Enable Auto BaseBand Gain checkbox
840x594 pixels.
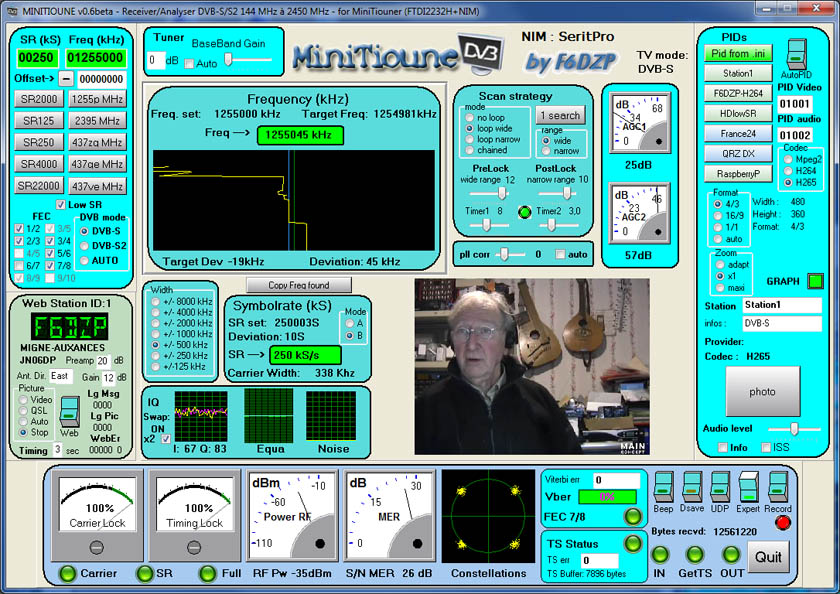click(x=189, y=63)
